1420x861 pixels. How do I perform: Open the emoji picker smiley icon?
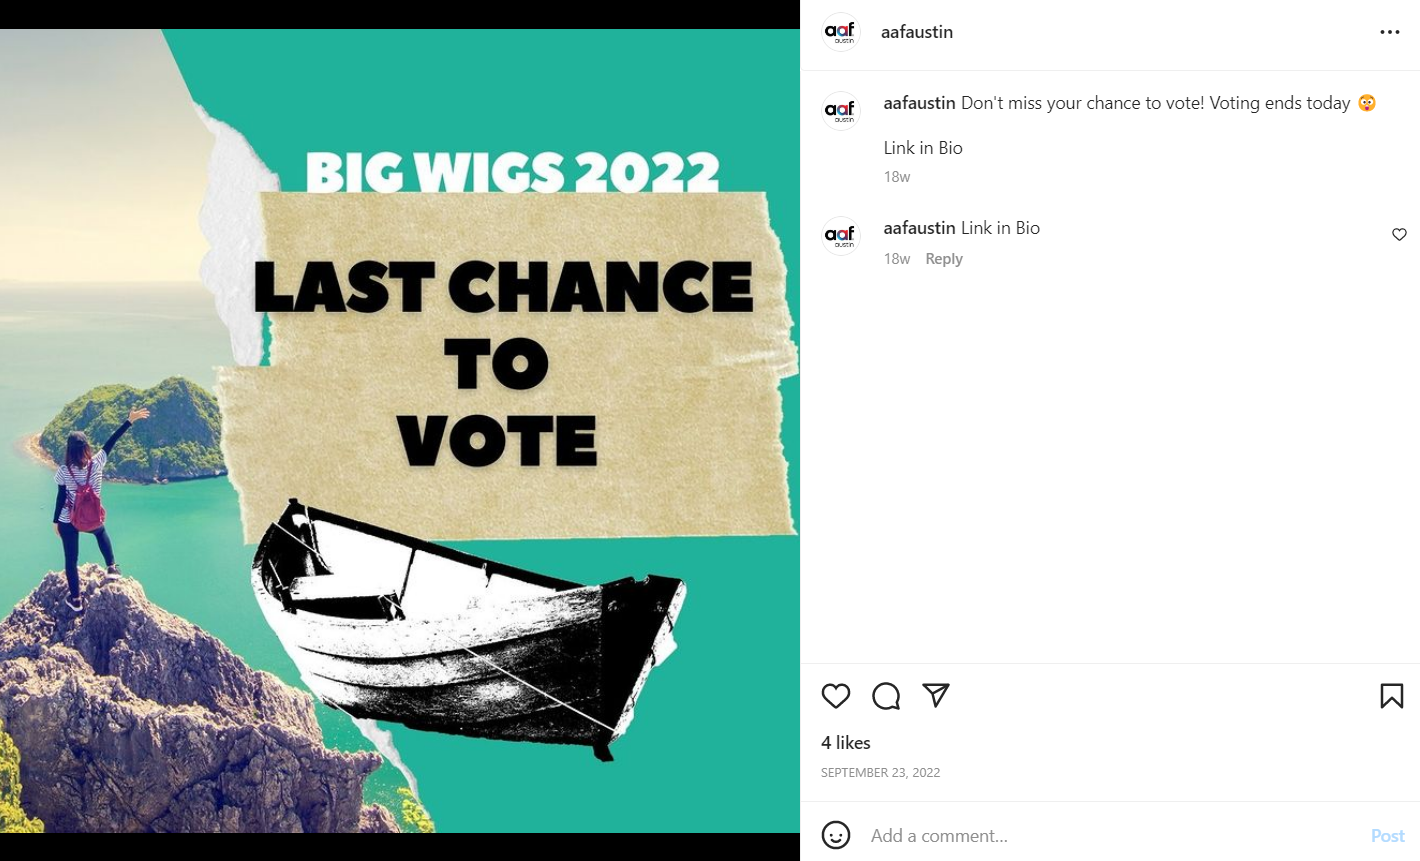[x=836, y=835]
